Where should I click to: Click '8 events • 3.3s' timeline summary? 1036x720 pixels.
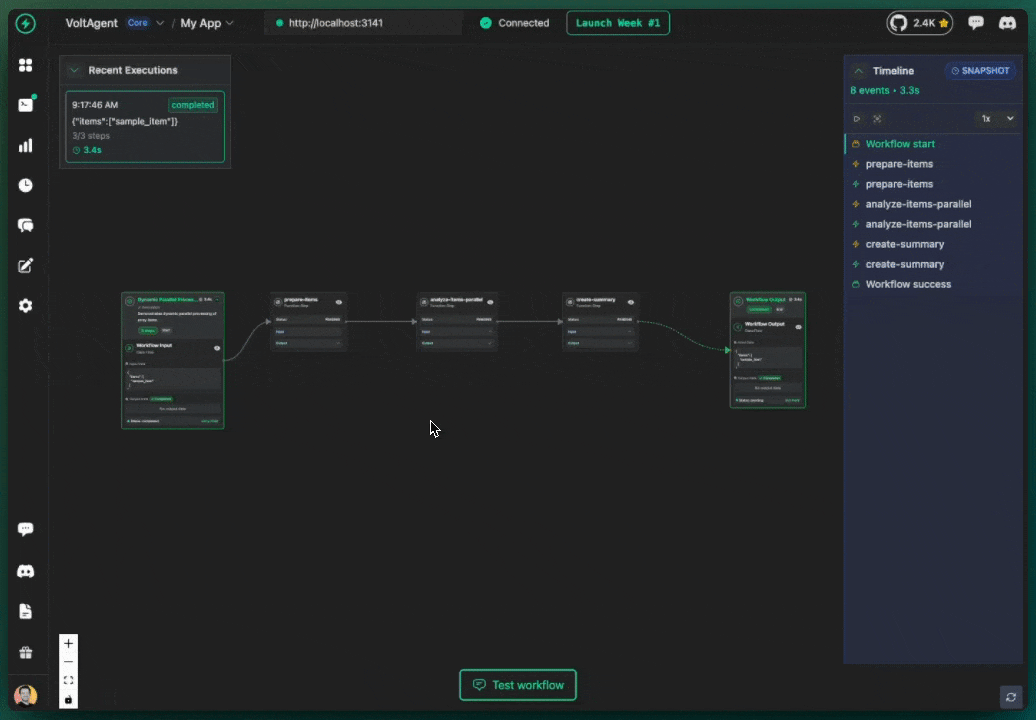[885, 90]
